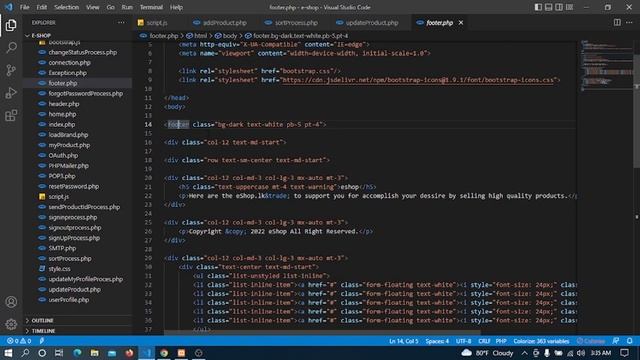
Task: Change indentation via Spaces: 4
Action: 437,341
